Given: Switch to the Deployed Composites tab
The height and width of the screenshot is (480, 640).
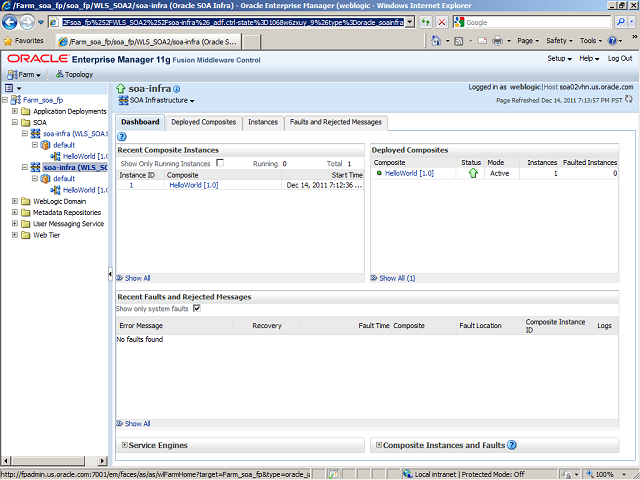Looking at the screenshot, I should click(204, 122).
